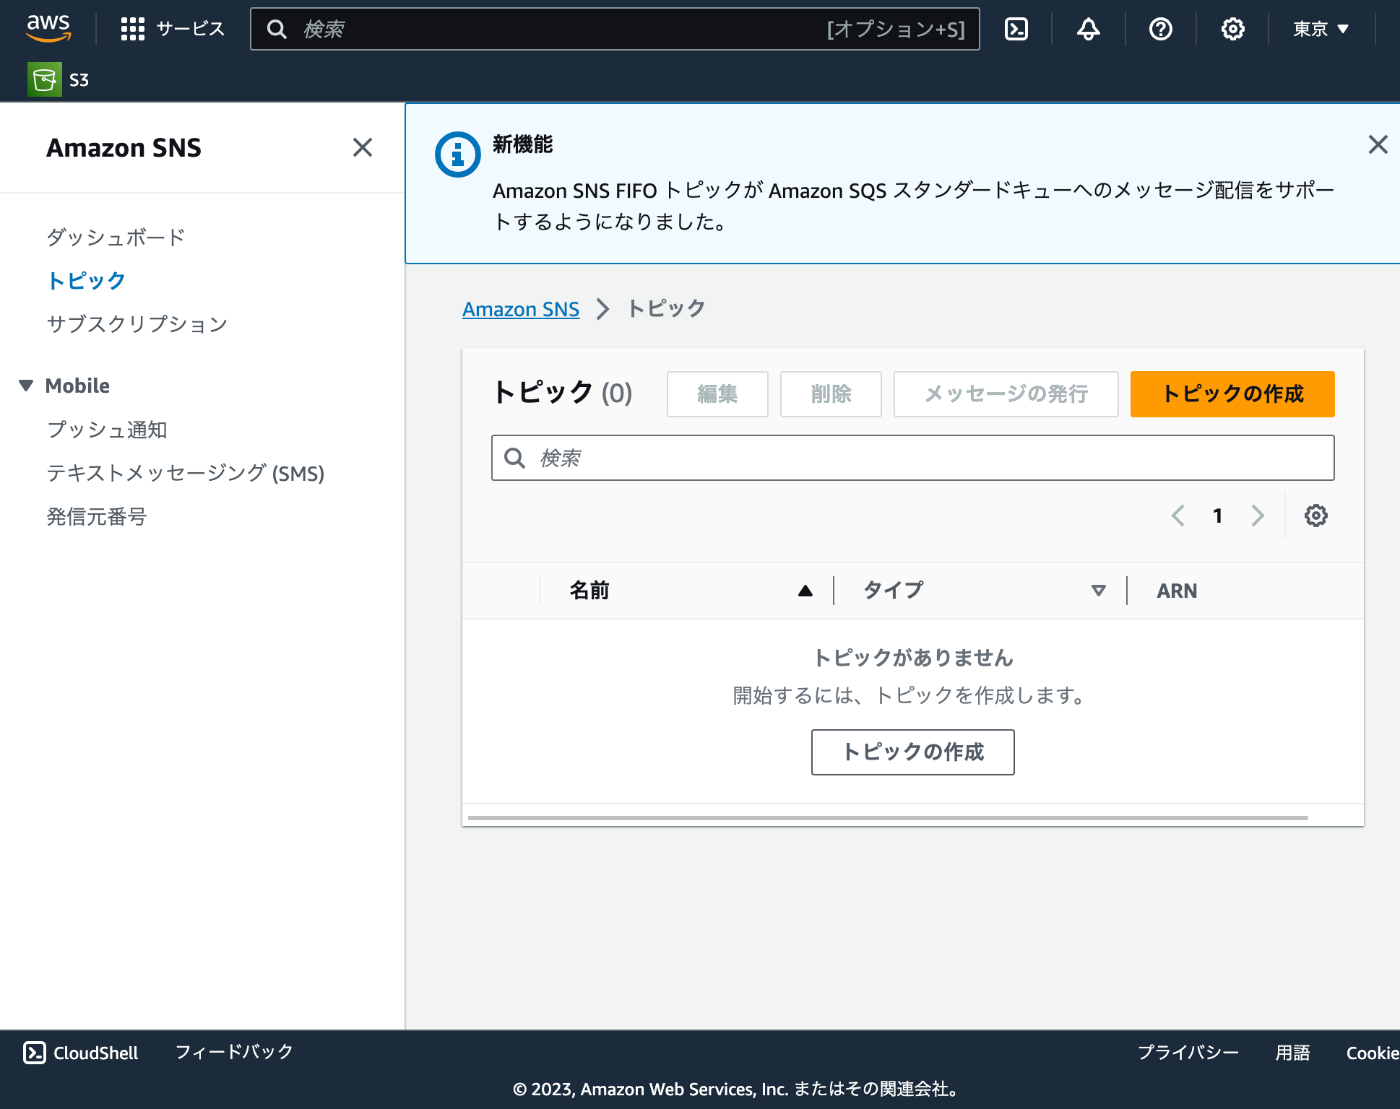
Task: Open the S3 service shortcut
Action: (59, 79)
